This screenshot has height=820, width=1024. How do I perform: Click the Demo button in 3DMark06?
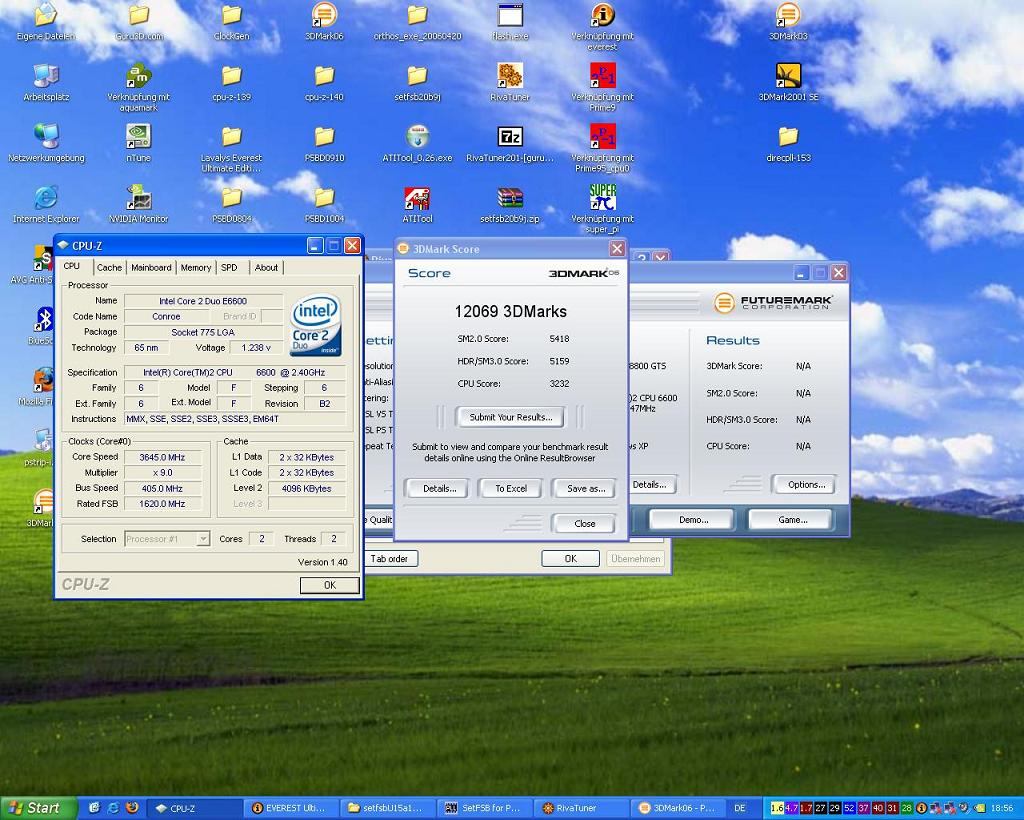(x=694, y=520)
